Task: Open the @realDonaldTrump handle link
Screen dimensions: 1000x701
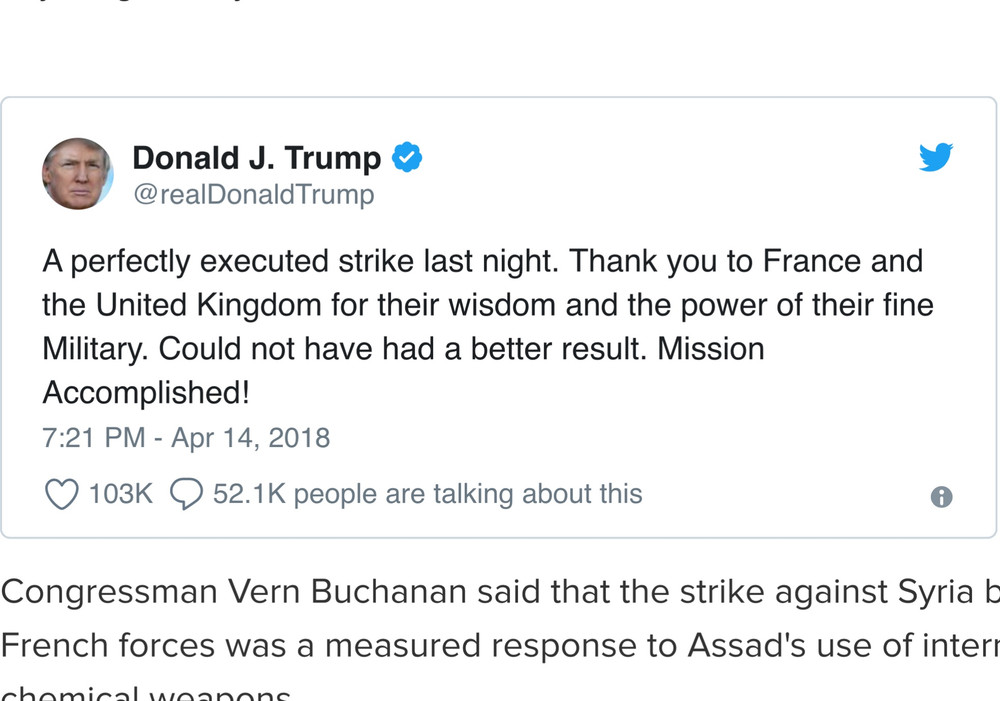Action: click(253, 194)
